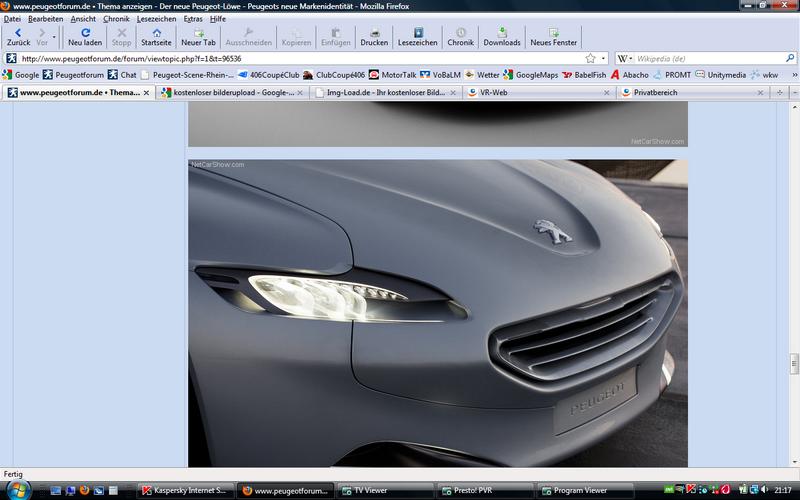The width and height of the screenshot is (800, 500).
Task: Click the Wikipedia (de) search field
Action: [x=709, y=59]
